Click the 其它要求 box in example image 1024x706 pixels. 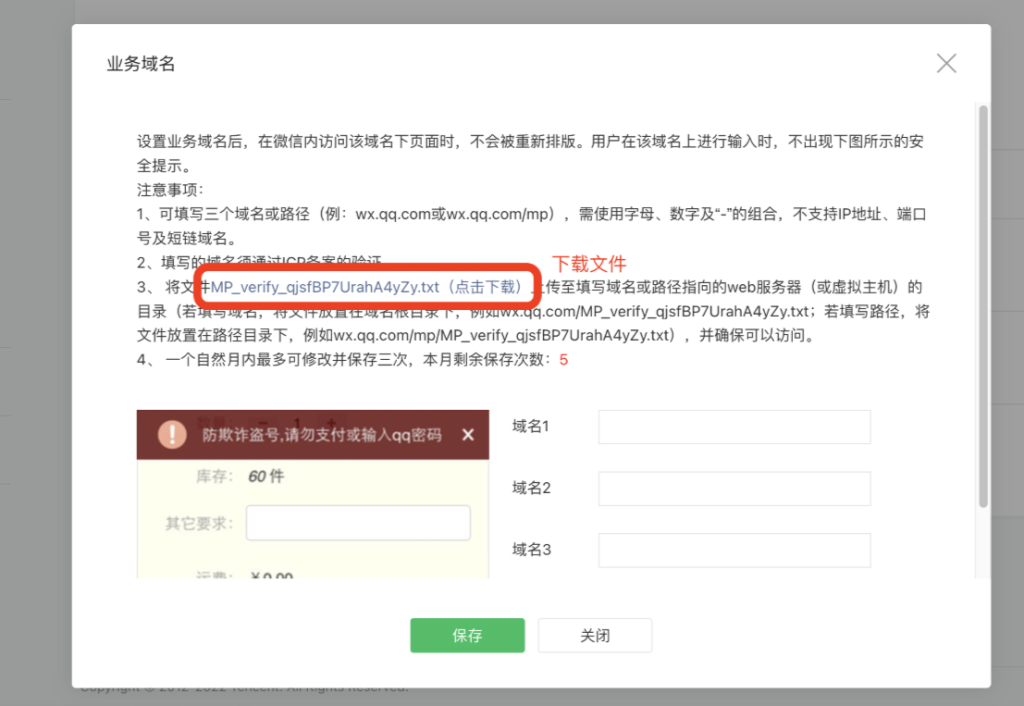click(x=358, y=523)
